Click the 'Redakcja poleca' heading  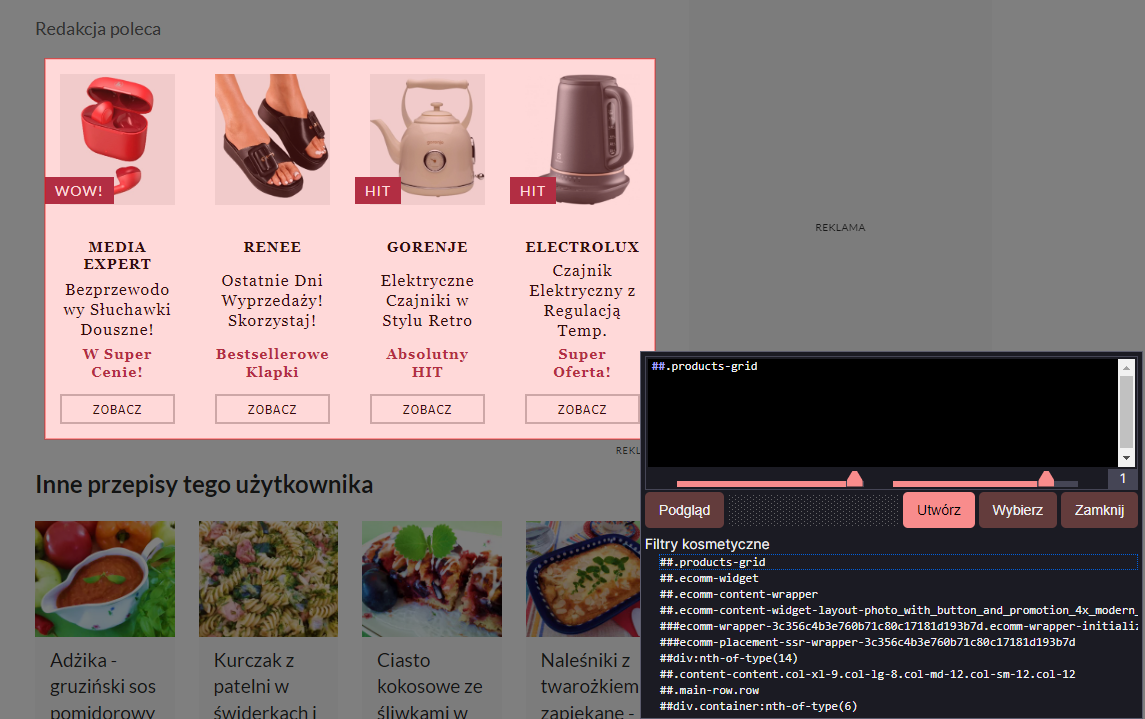98,29
